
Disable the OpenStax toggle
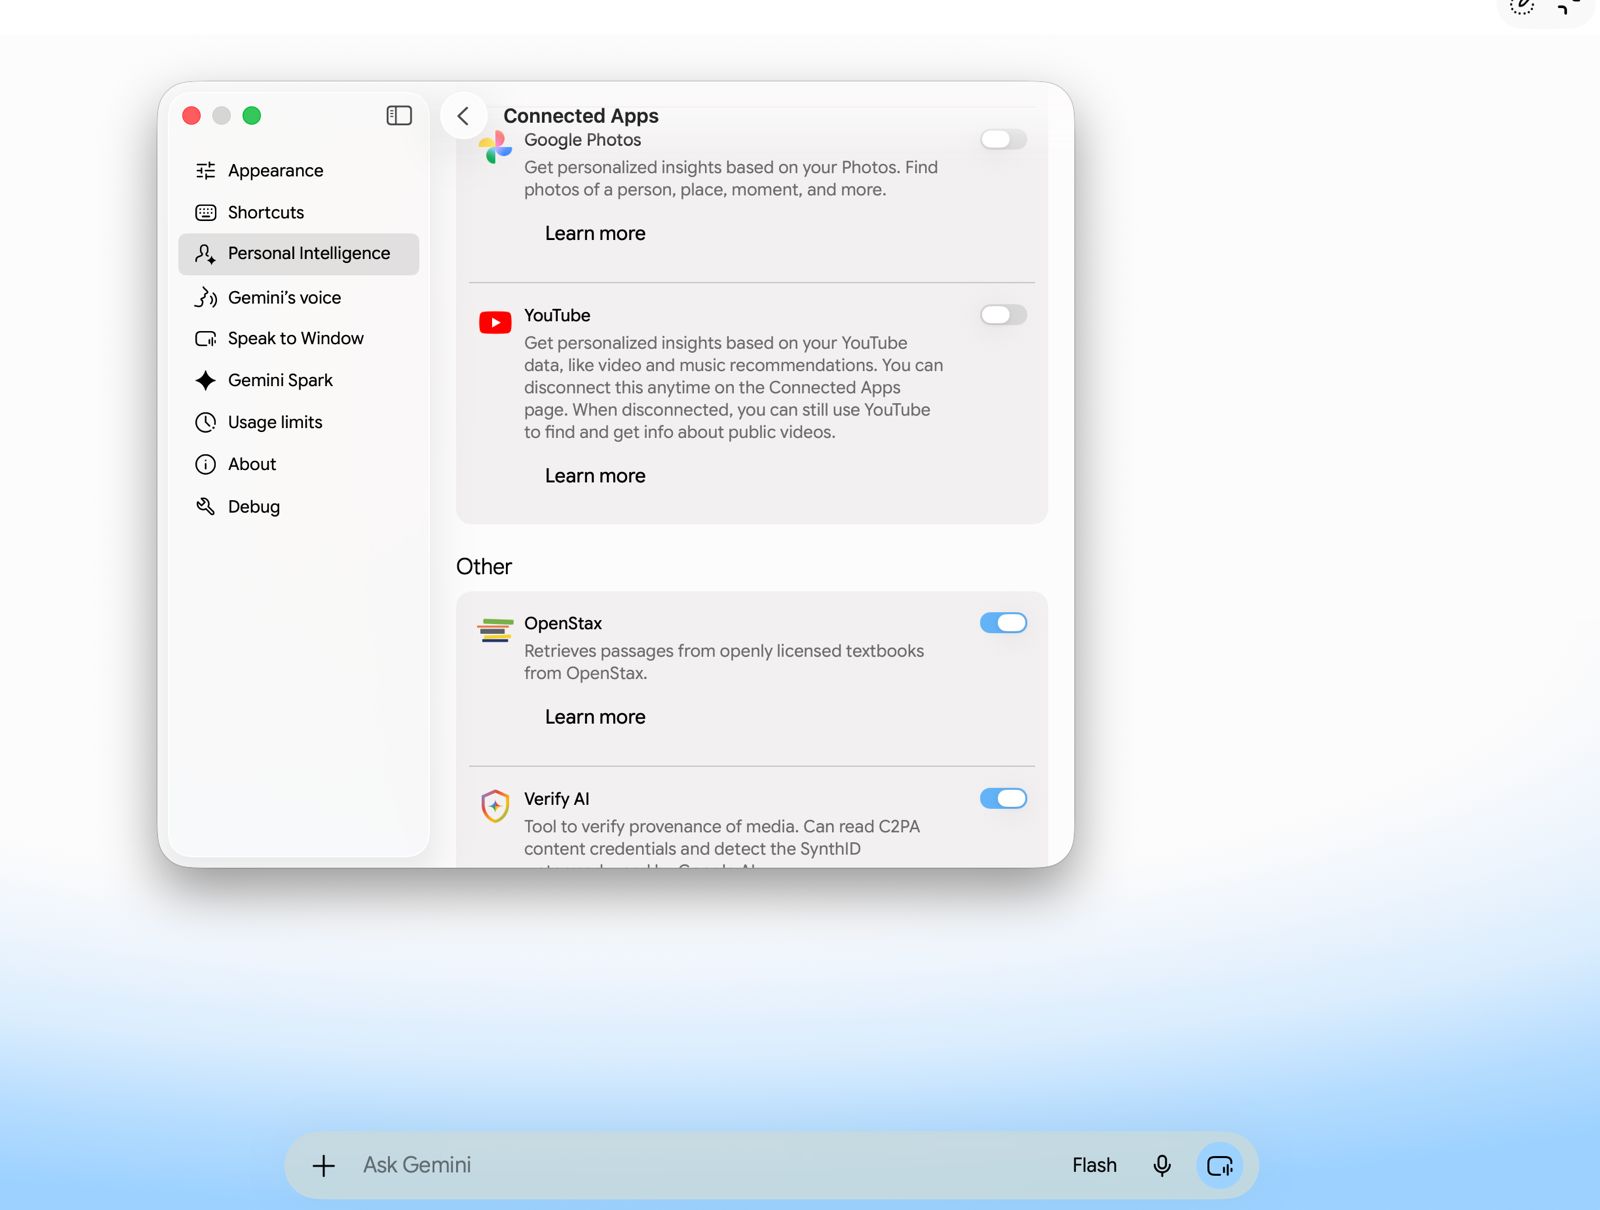tap(1003, 623)
